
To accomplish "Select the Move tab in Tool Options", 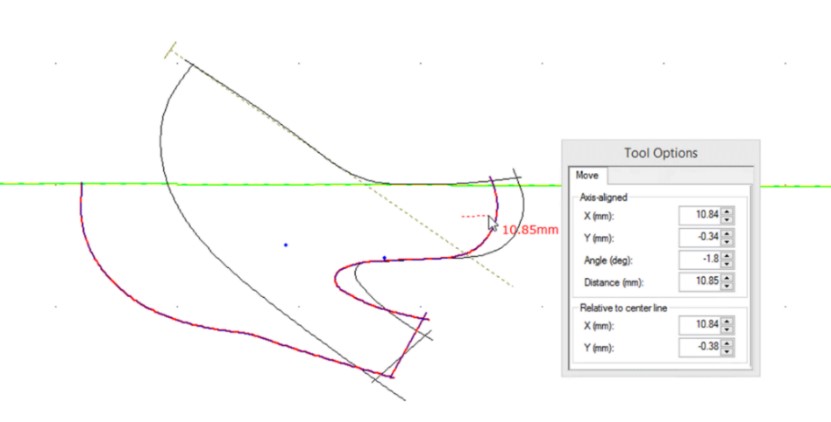I will pyautogui.click(x=587, y=175).
